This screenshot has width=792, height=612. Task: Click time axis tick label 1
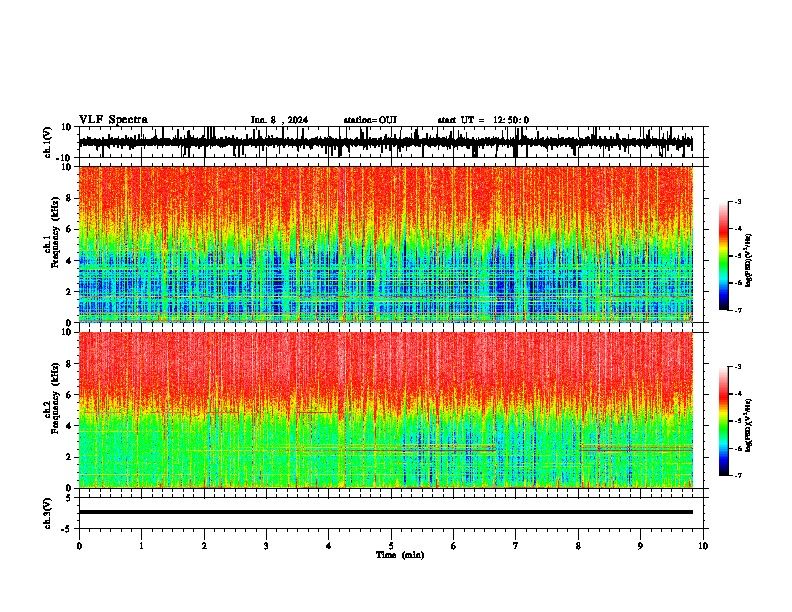pyautogui.click(x=141, y=546)
